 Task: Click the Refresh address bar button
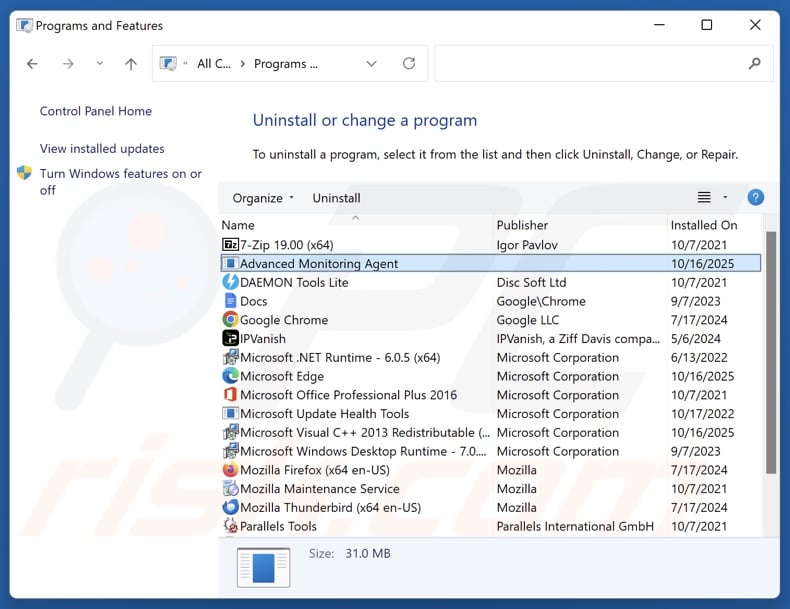pyautogui.click(x=409, y=64)
